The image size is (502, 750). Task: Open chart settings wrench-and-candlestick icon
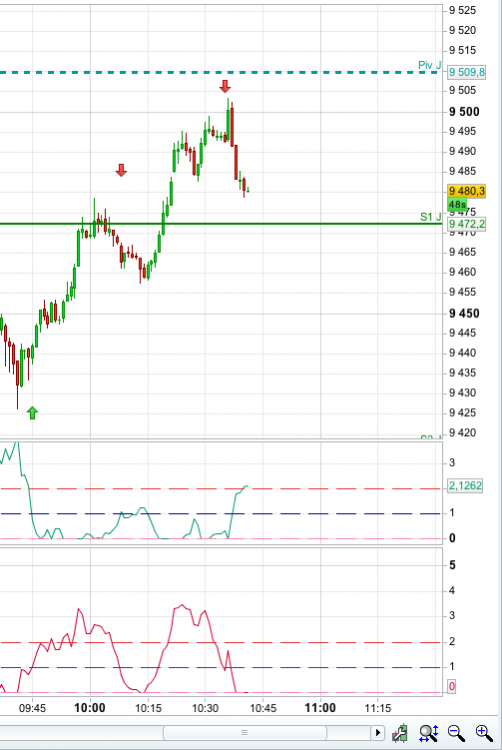(400, 733)
